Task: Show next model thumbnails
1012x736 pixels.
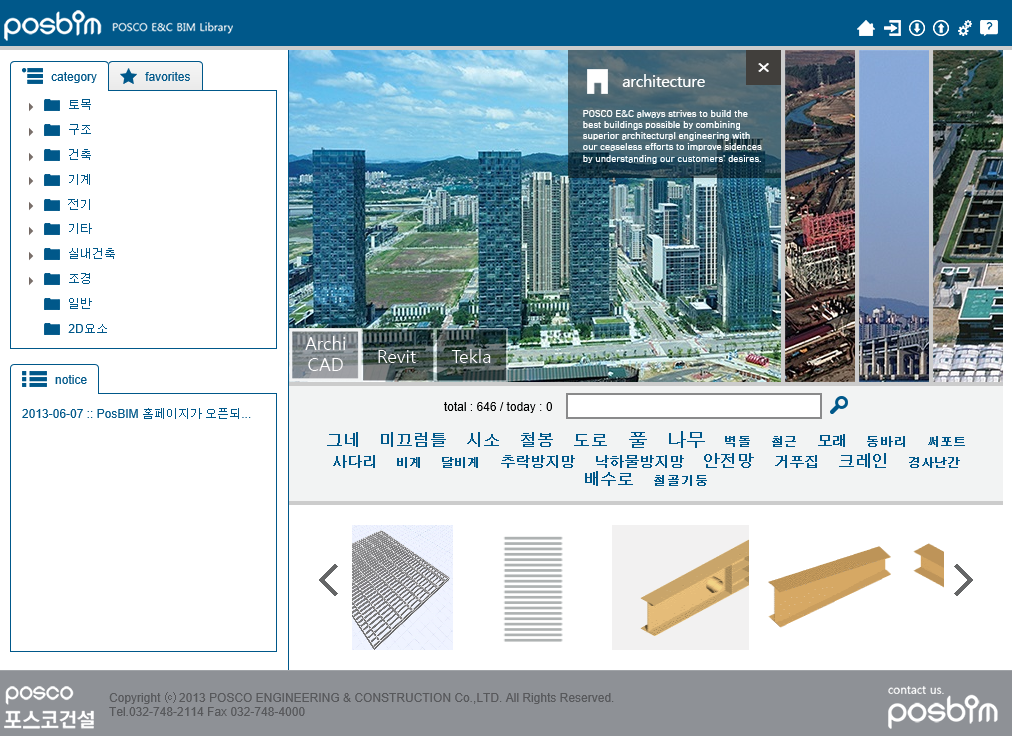Action: pyautogui.click(x=963, y=580)
